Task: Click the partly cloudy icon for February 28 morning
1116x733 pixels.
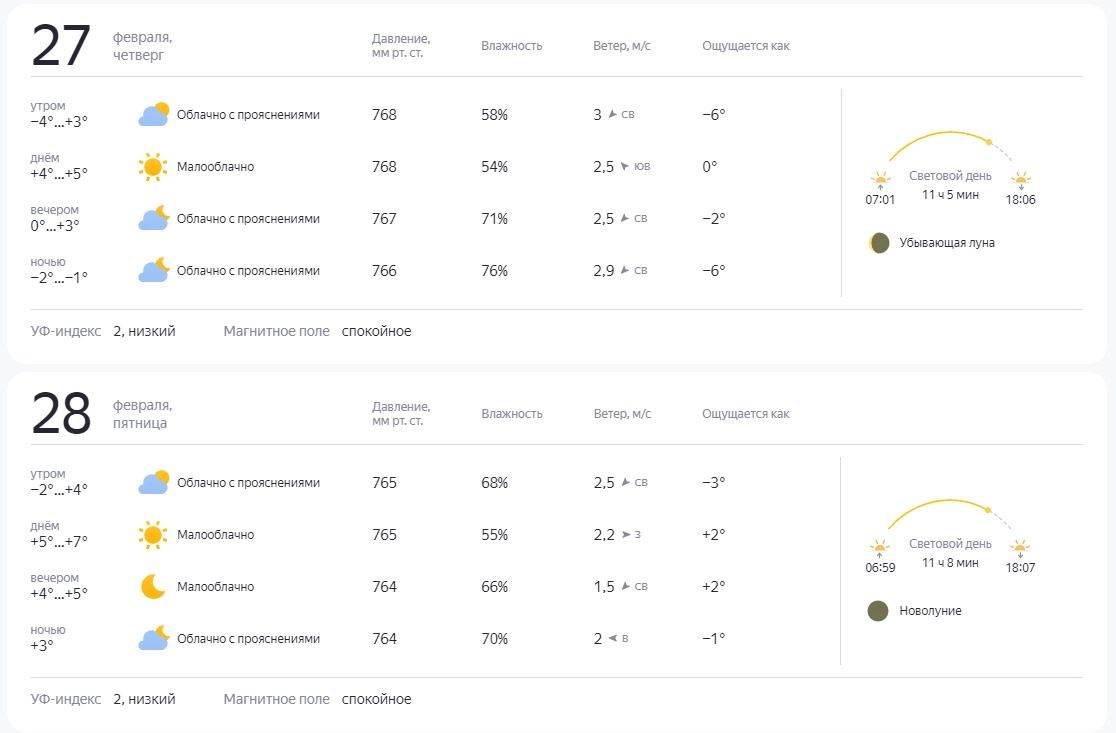Action: pyautogui.click(x=153, y=483)
